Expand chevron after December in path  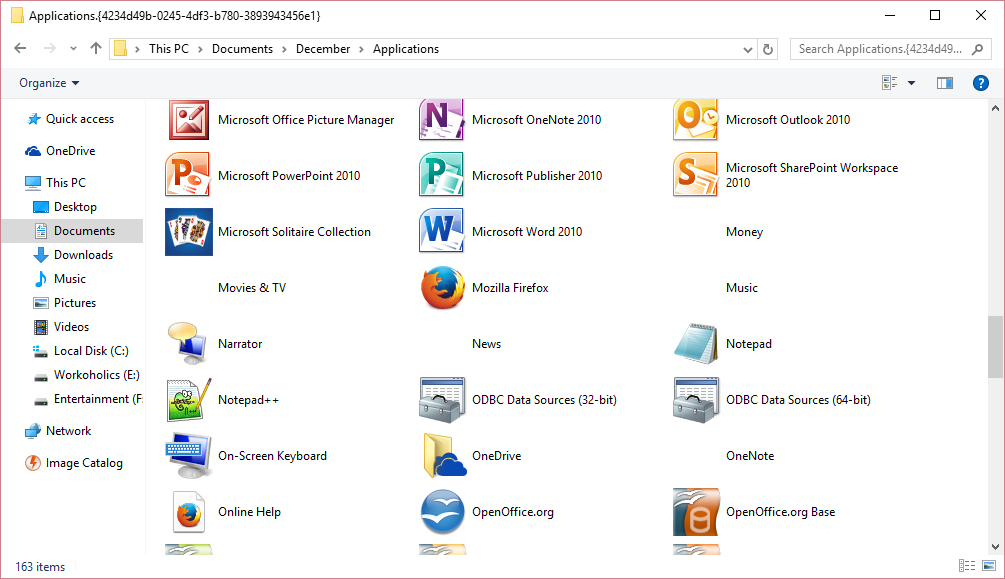coord(361,49)
